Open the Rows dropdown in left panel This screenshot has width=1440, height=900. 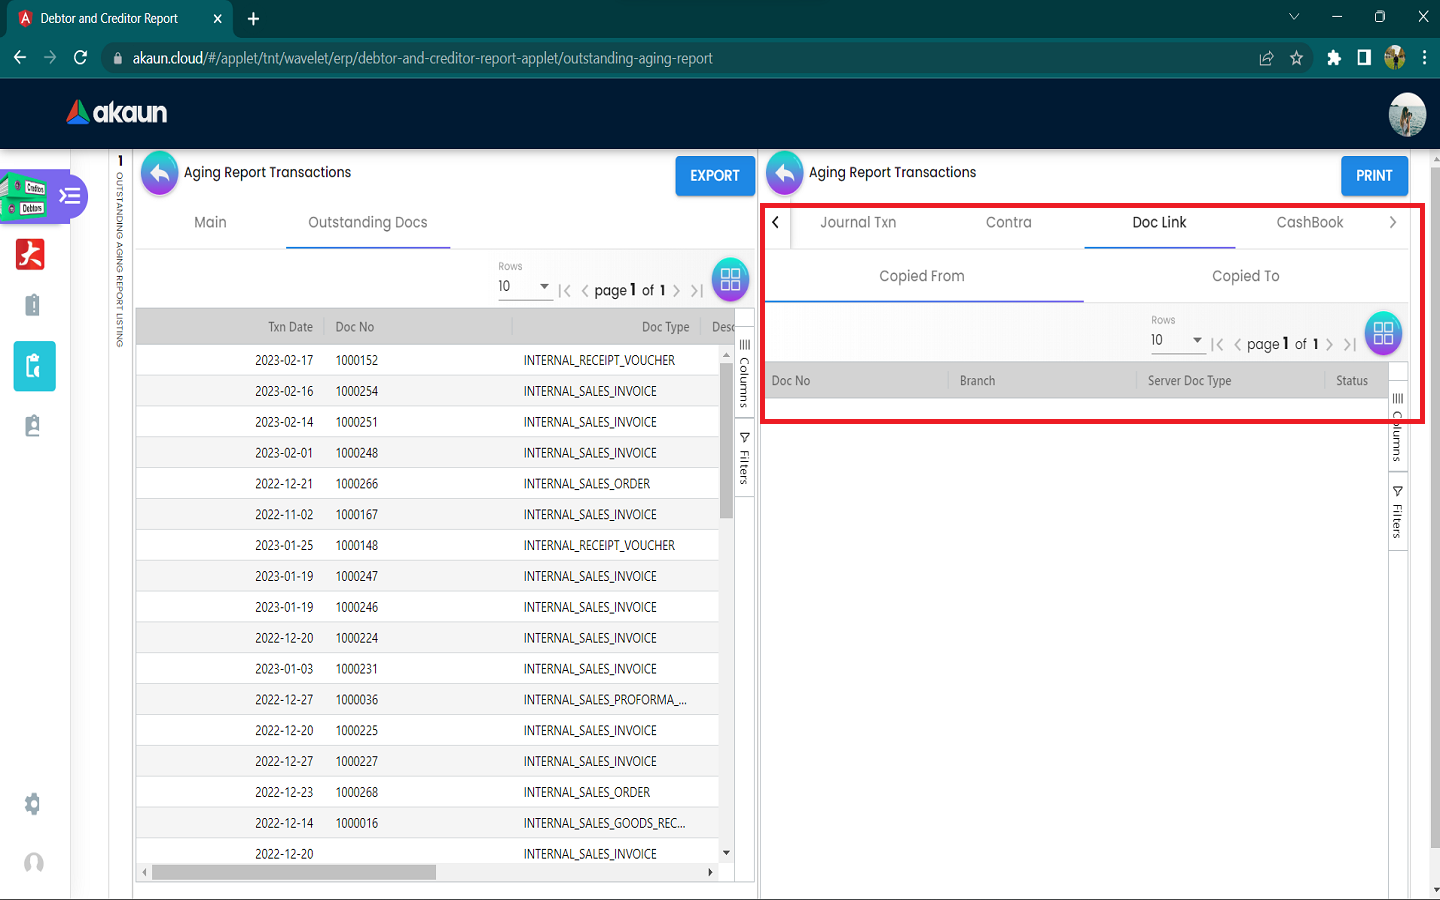pyautogui.click(x=524, y=287)
